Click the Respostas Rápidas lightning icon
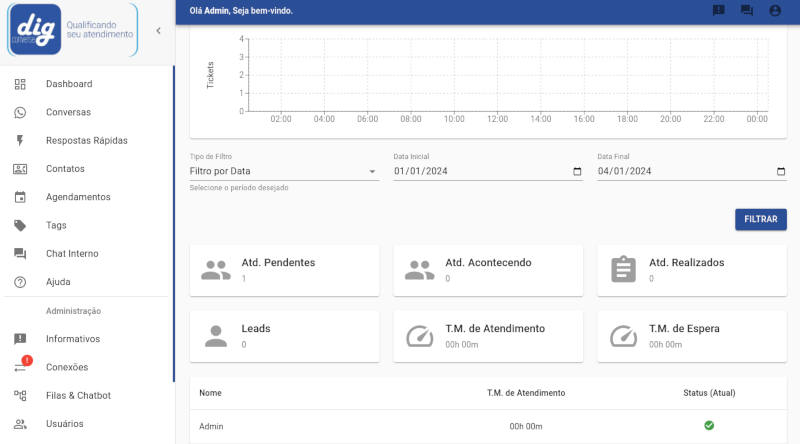This screenshot has width=800, height=444. tap(20, 140)
